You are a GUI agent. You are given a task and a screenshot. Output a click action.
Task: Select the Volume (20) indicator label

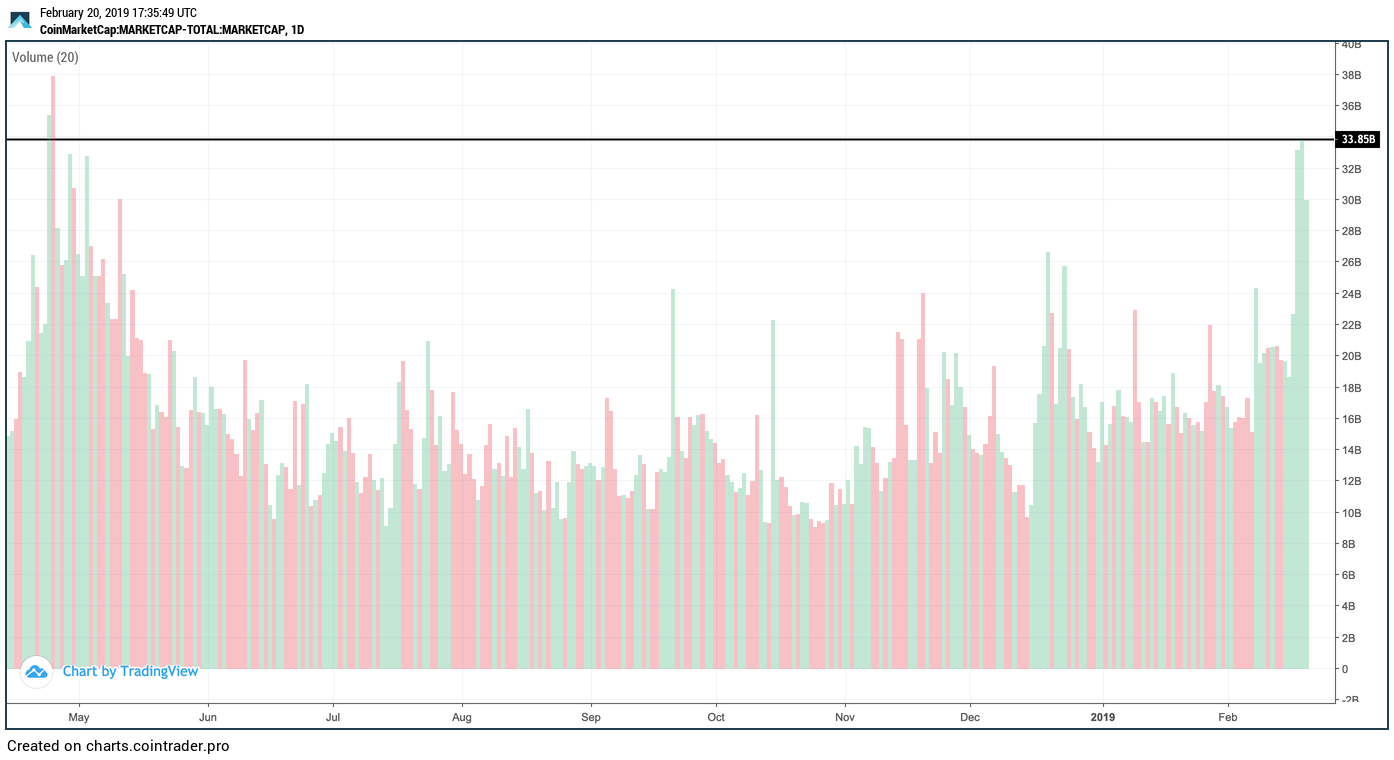tap(45, 57)
